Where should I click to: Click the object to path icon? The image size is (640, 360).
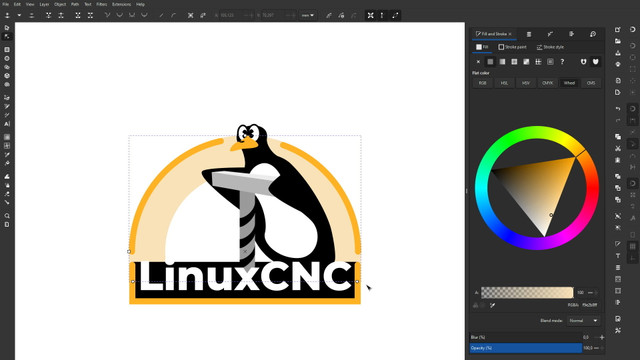pyautogui.click(x=191, y=15)
